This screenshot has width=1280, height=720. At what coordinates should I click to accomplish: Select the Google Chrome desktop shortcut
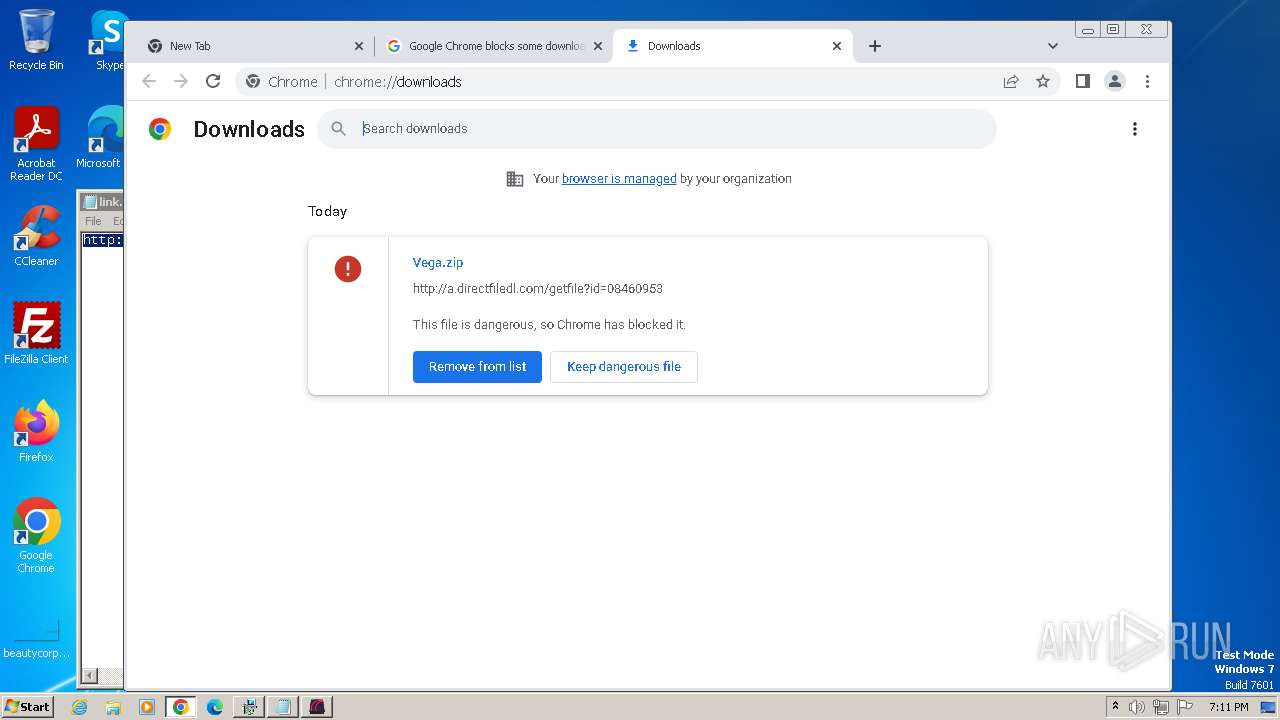36,535
